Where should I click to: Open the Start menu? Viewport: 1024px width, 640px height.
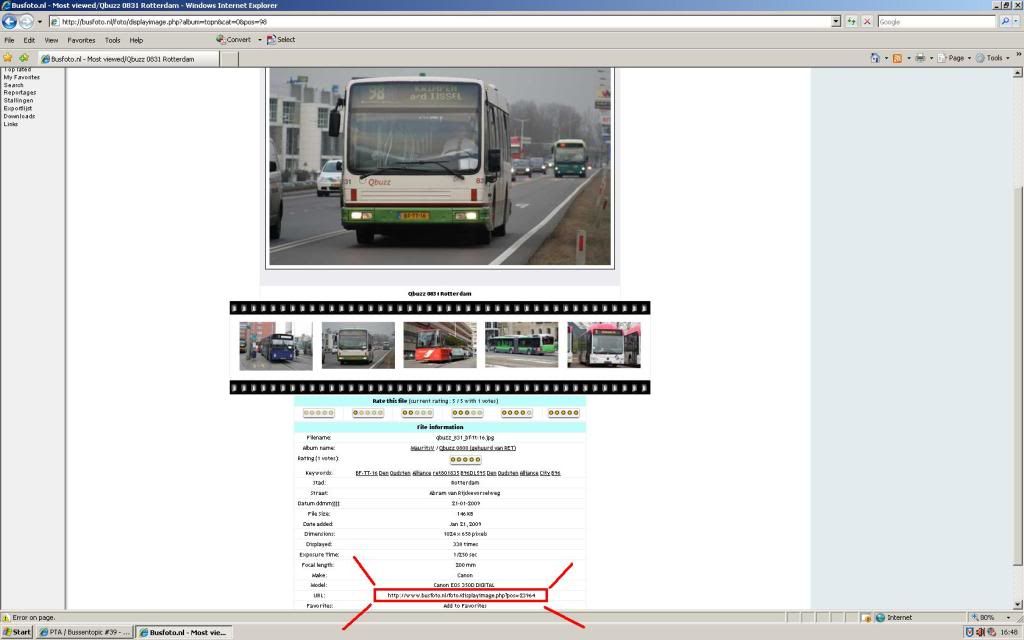(17, 632)
